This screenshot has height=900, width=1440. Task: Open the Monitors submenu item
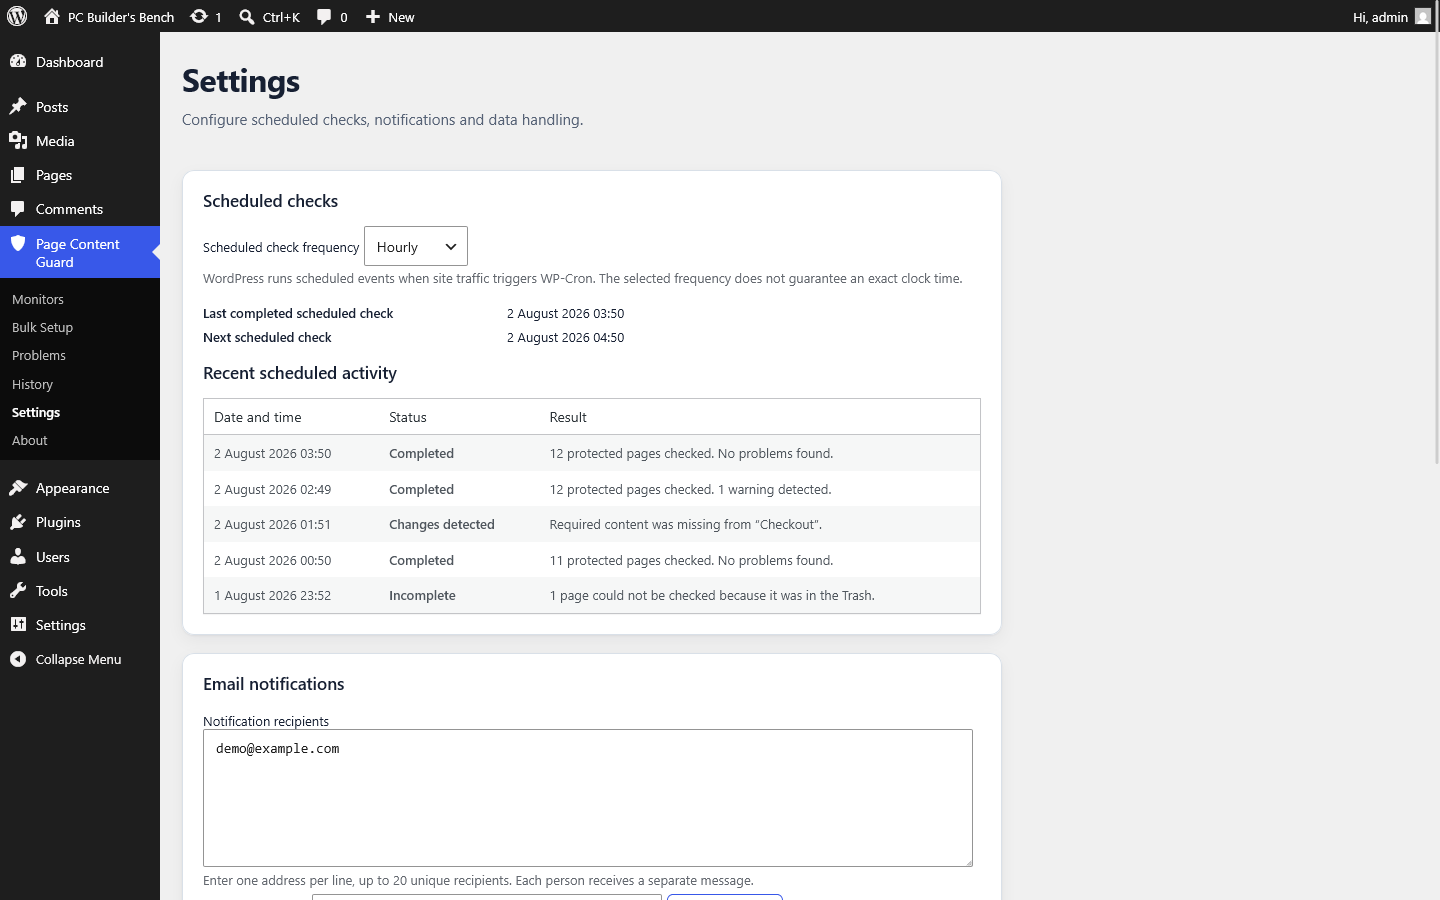(x=38, y=299)
